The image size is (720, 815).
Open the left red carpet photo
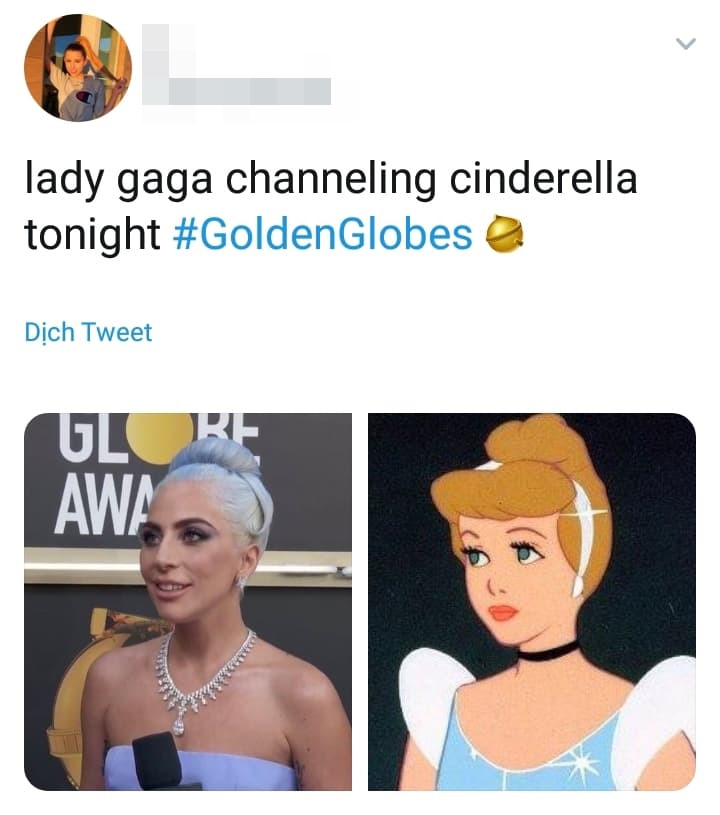click(188, 601)
